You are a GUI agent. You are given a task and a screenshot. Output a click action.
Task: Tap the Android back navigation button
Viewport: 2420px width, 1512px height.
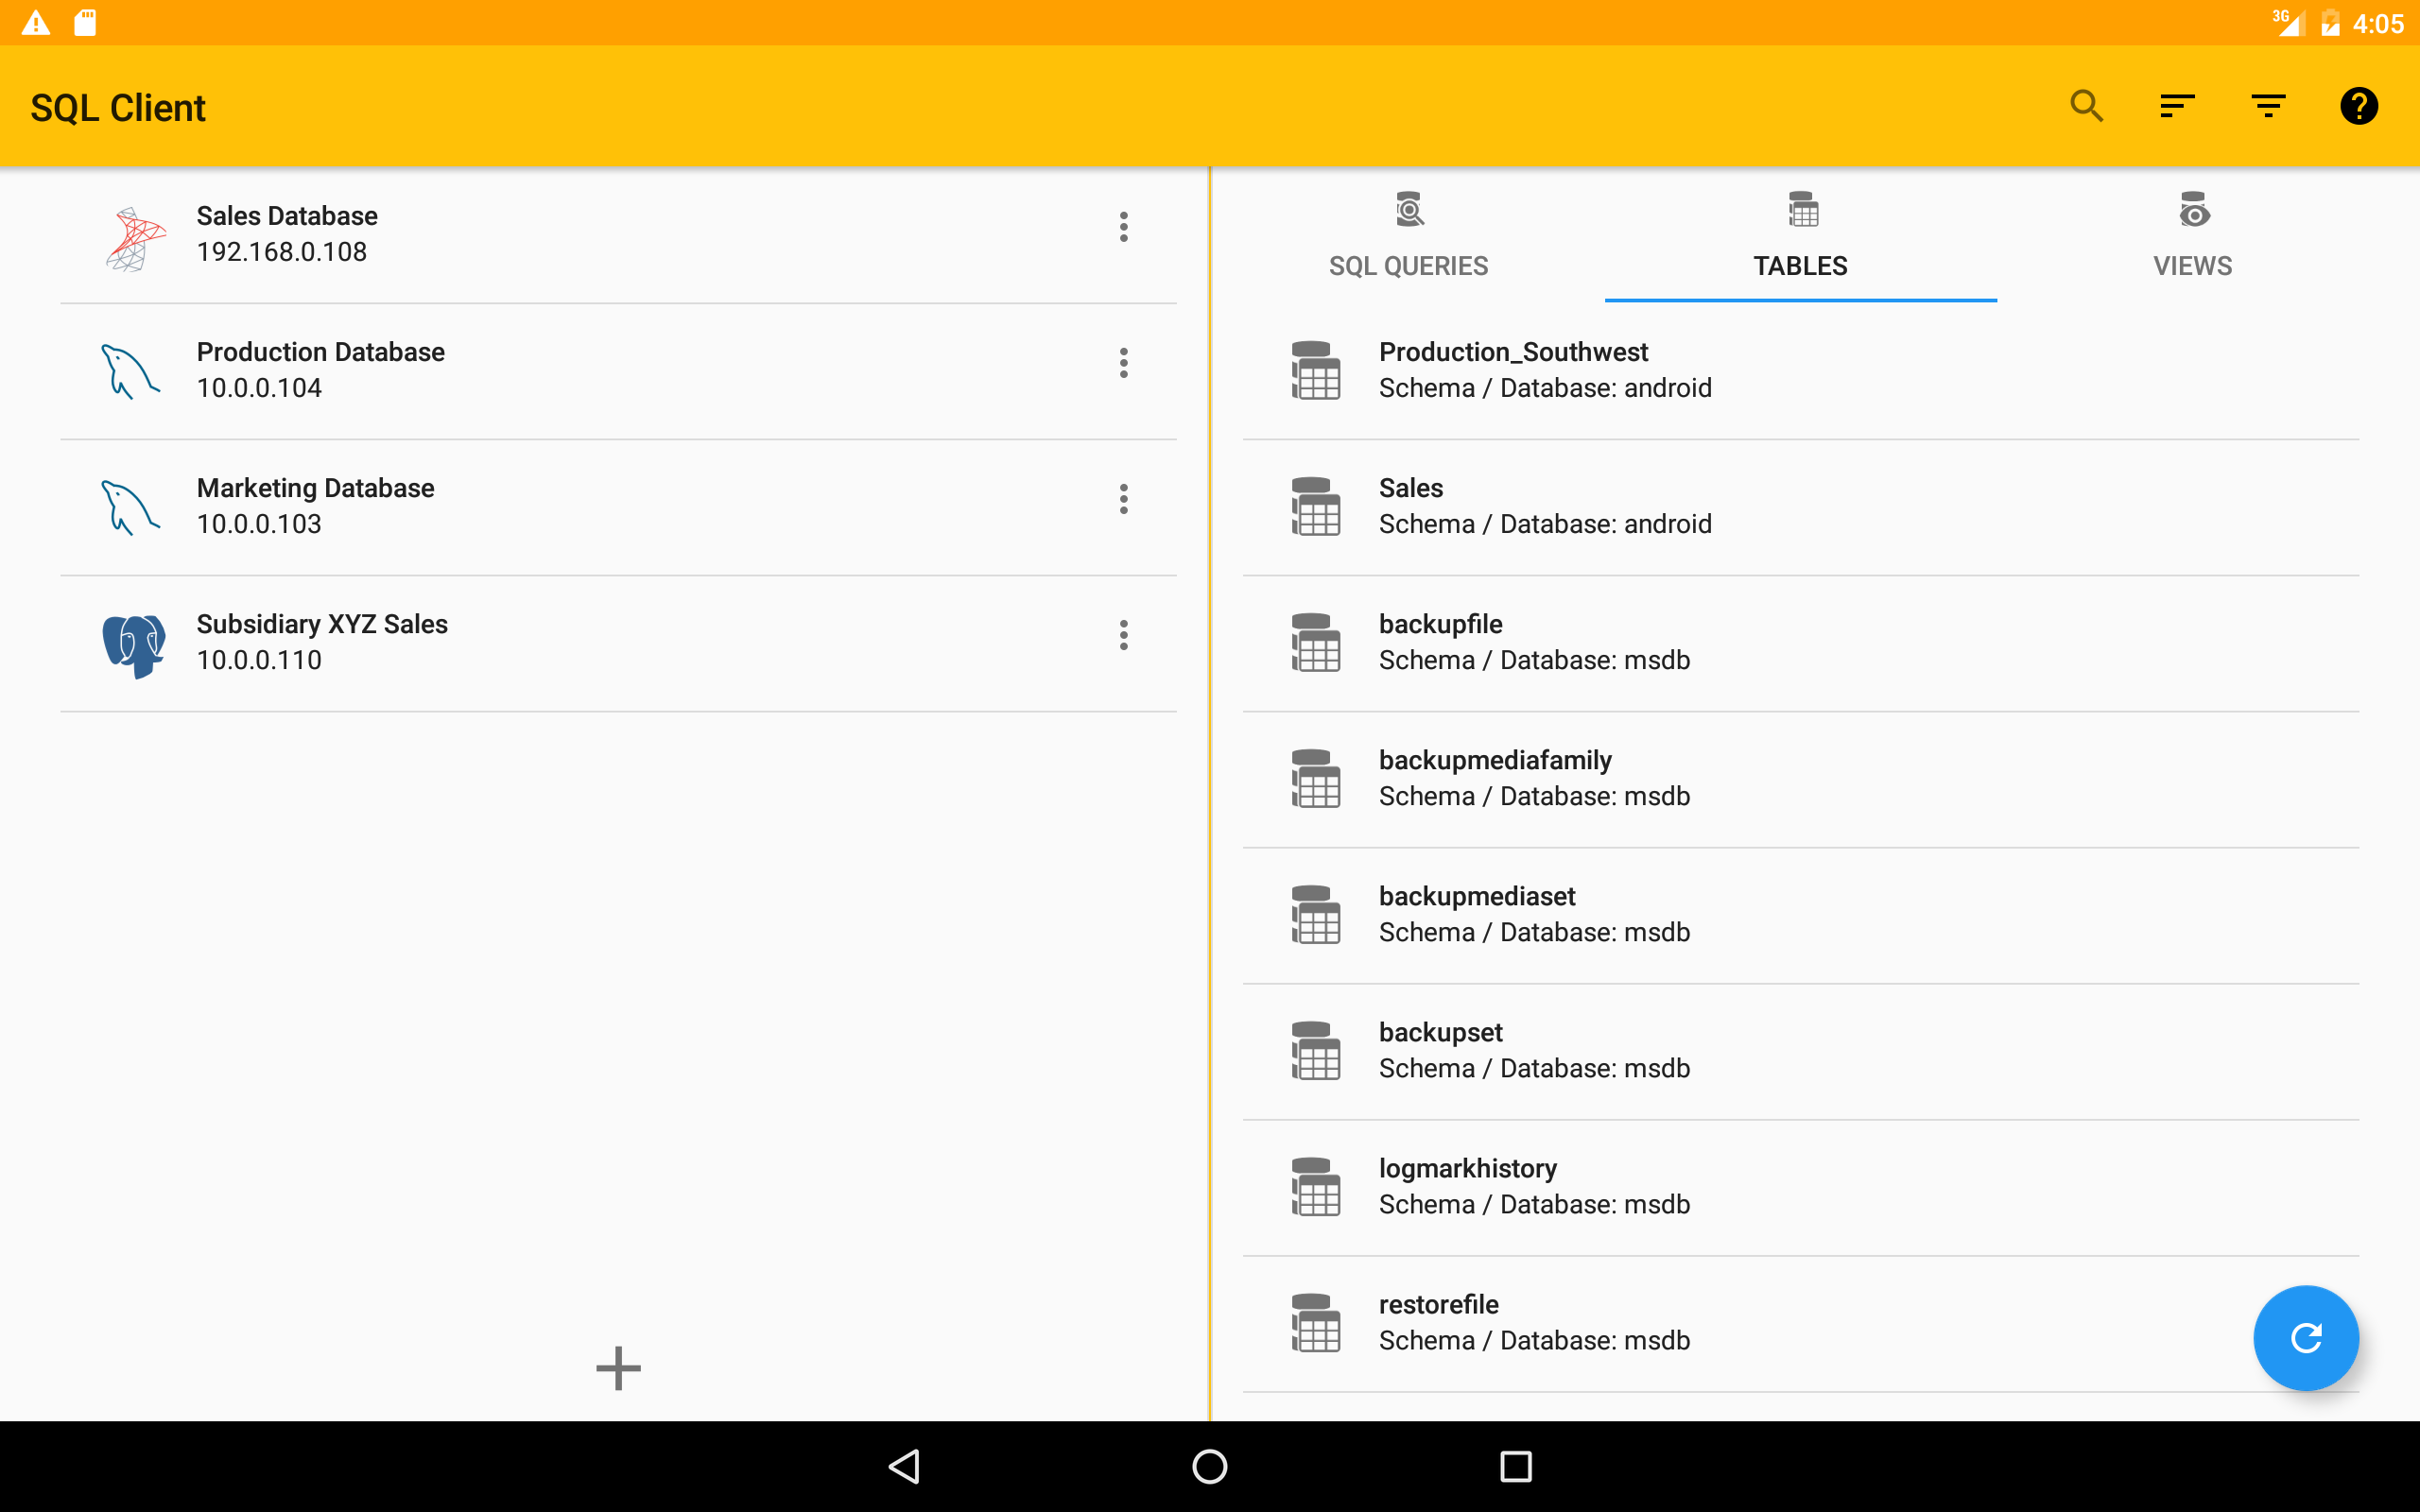[904, 1466]
